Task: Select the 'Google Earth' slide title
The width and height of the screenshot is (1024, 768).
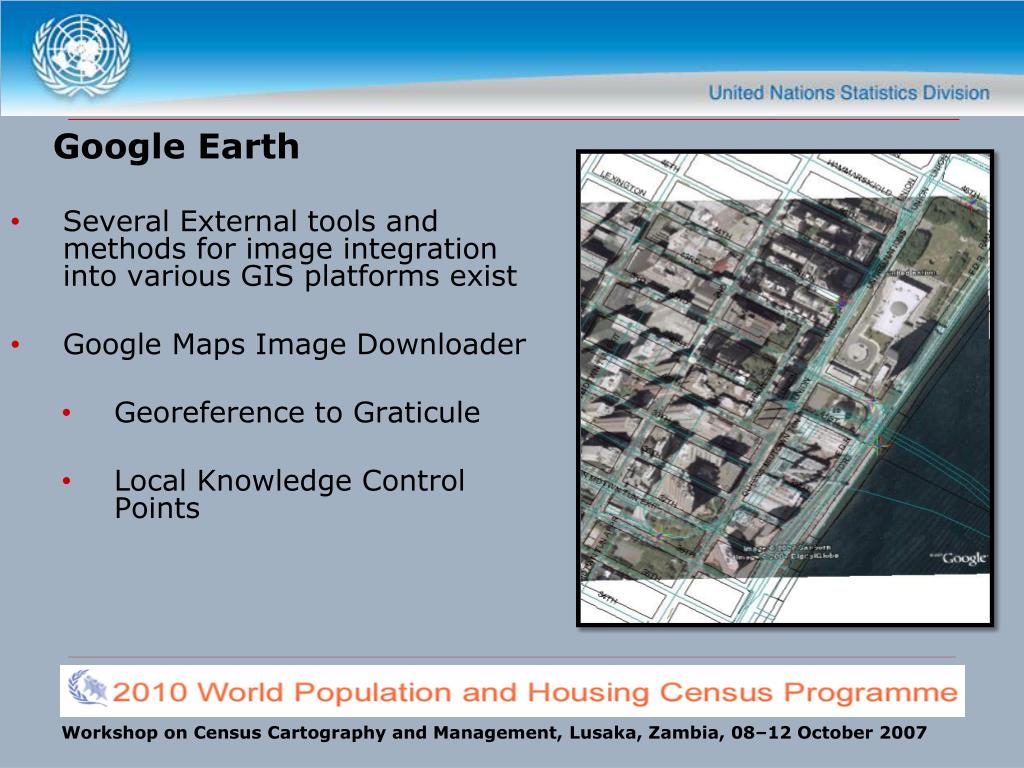Action: [176, 146]
